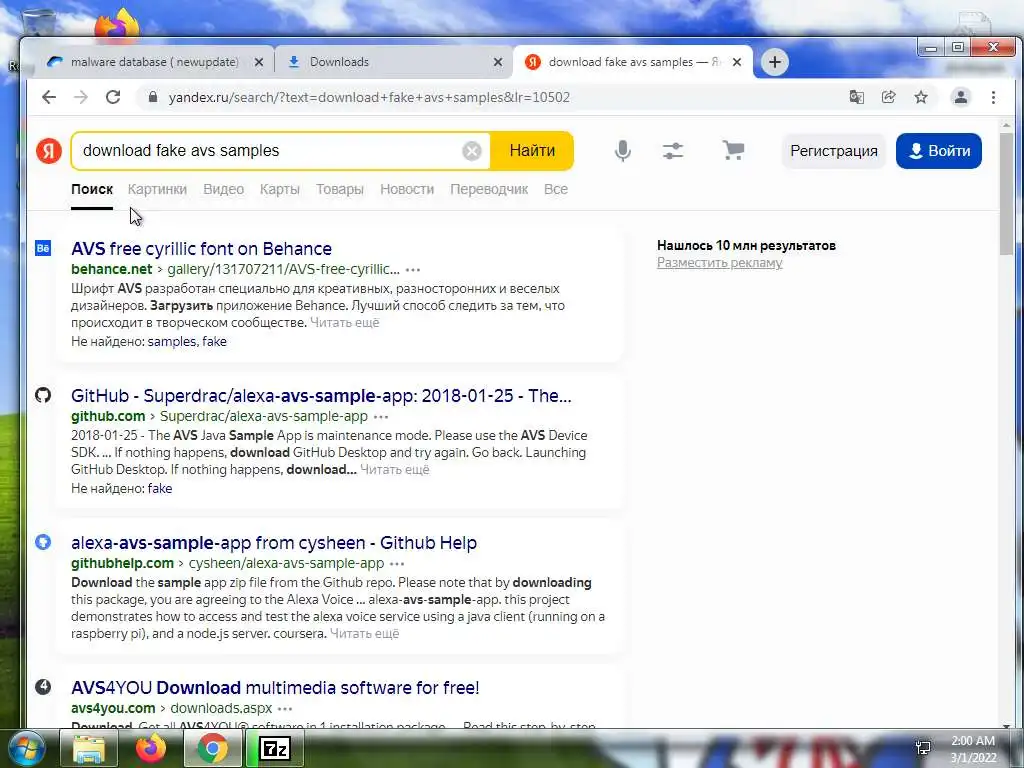The height and width of the screenshot is (768, 1024).
Task: Select the Карты search category
Action: pyautogui.click(x=280, y=189)
